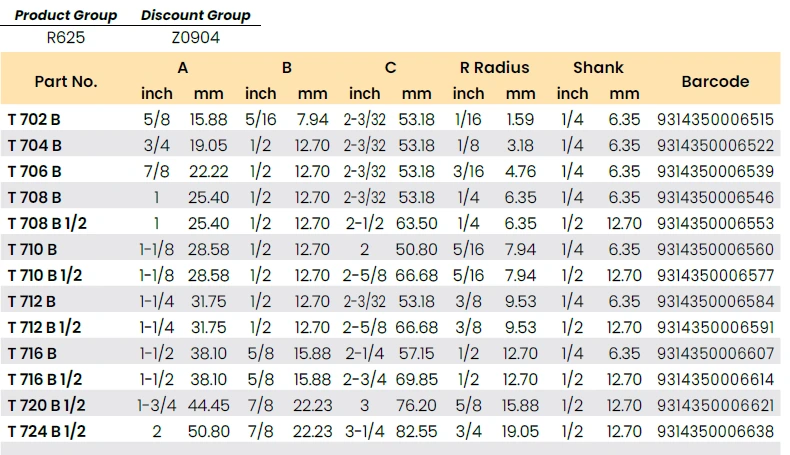Click the Discount Group label
The width and height of the screenshot is (790, 455).
click(195, 15)
